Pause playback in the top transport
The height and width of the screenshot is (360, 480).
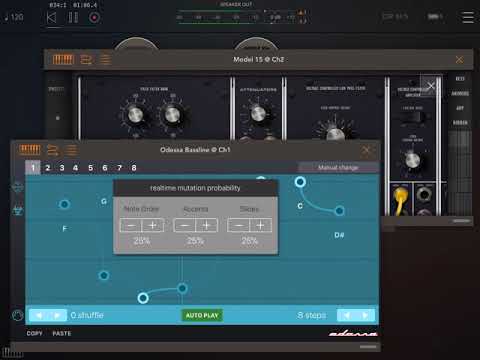(73, 17)
